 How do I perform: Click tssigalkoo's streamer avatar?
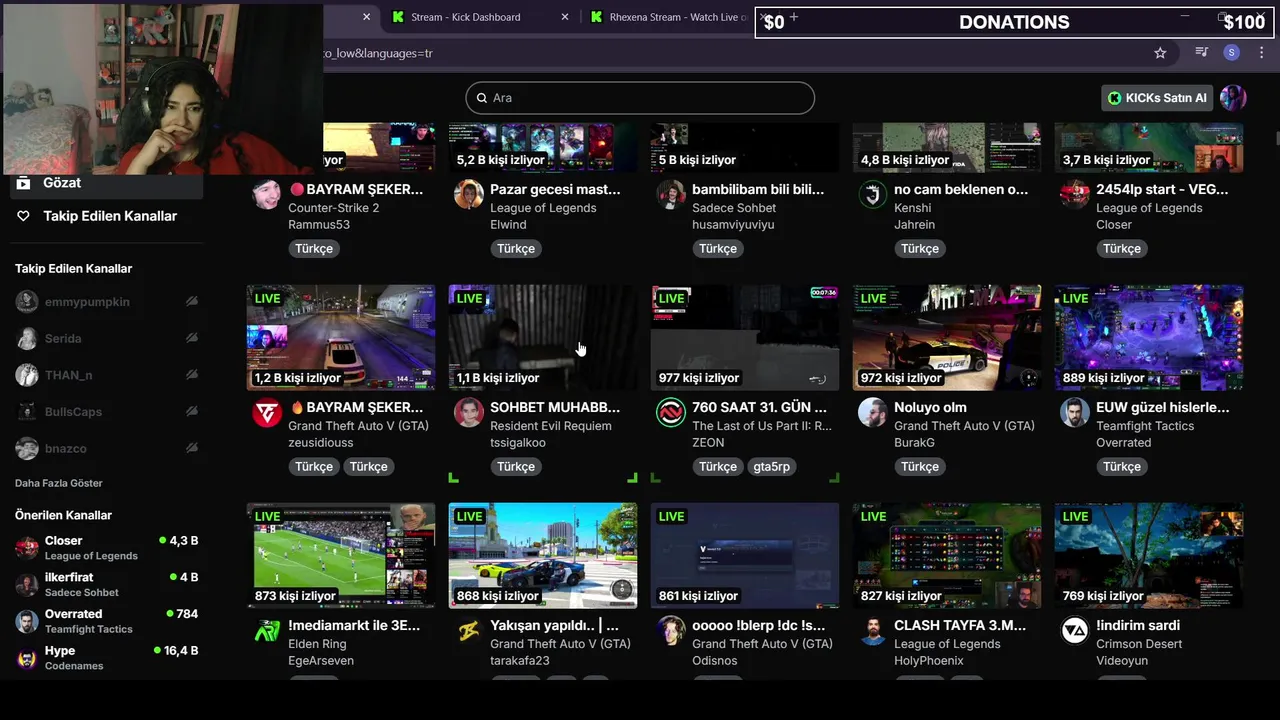(468, 412)
